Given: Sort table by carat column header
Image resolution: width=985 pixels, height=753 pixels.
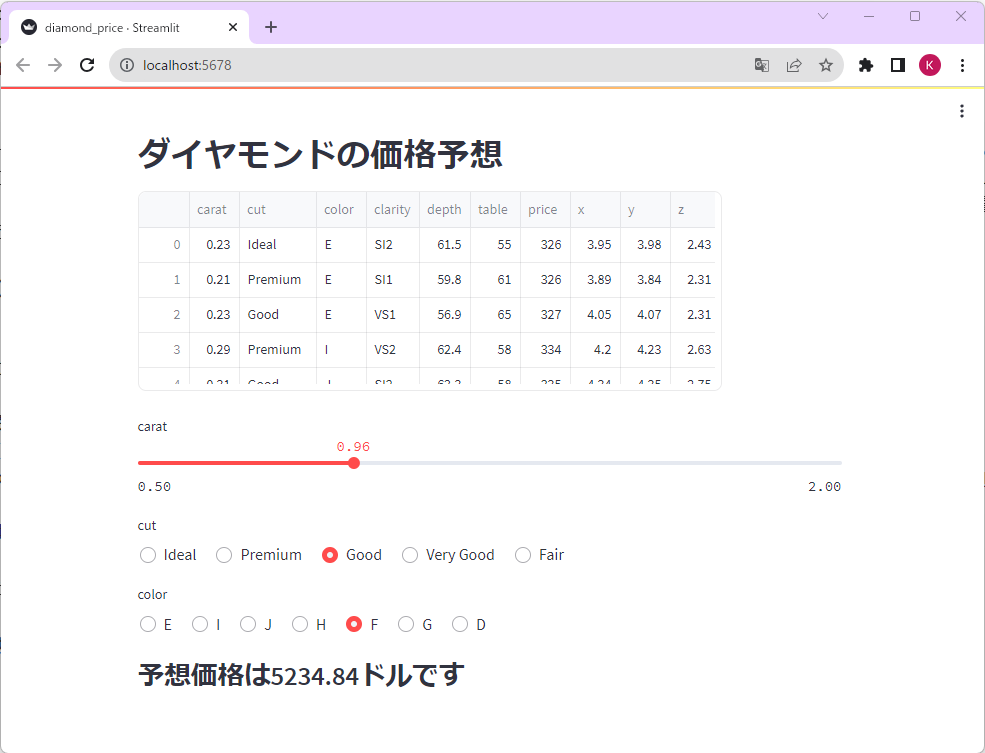Looking at the screenshot, I should tap(214, 210).
